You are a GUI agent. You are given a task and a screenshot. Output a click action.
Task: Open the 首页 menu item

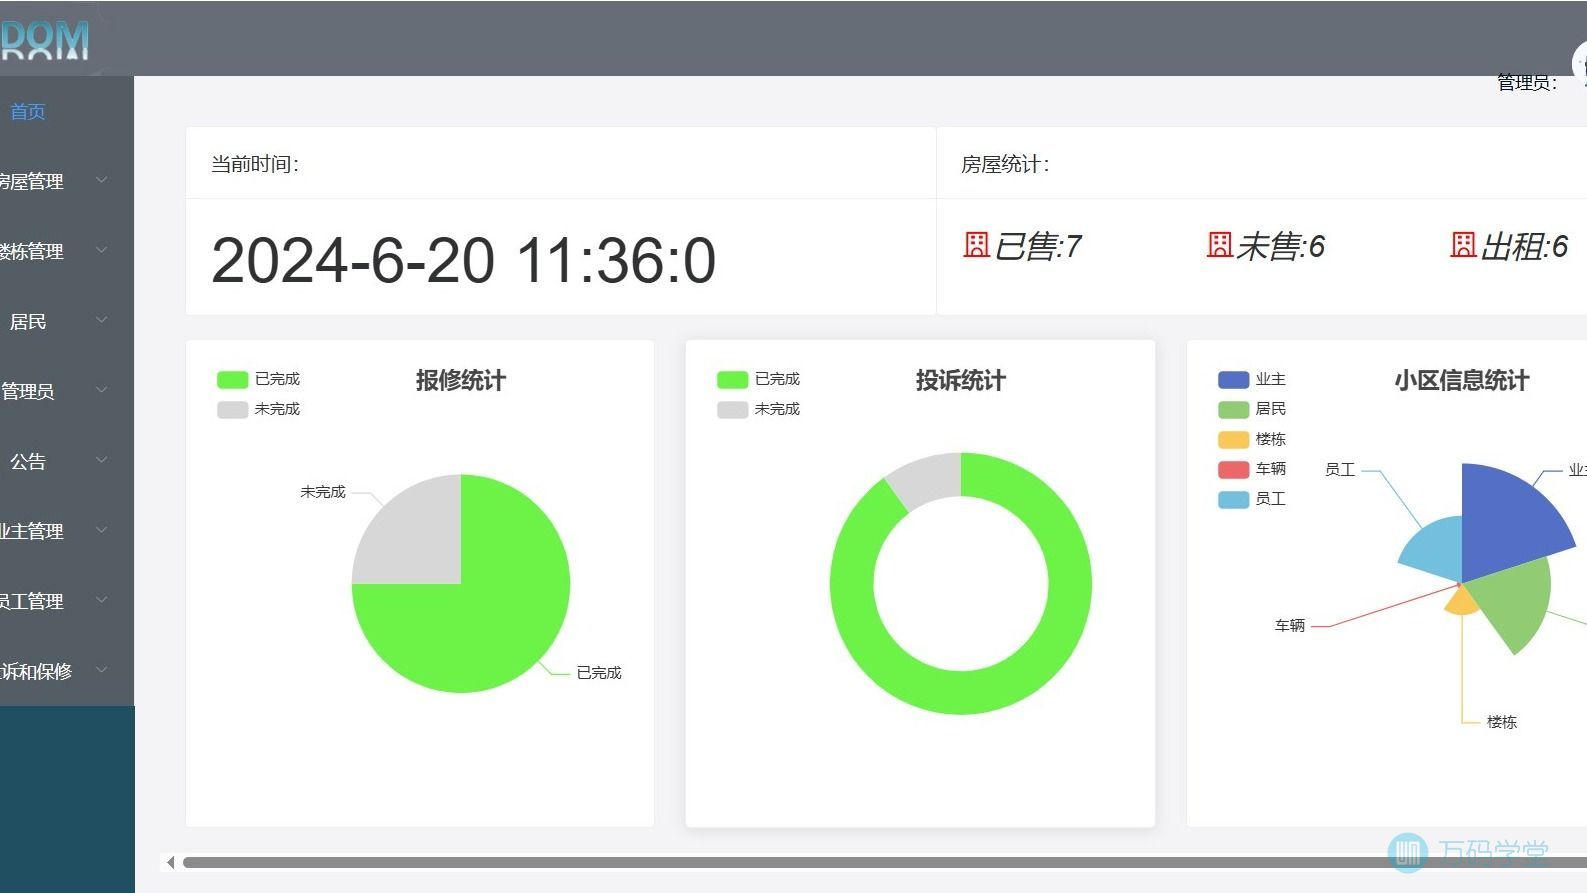(28, 112)
